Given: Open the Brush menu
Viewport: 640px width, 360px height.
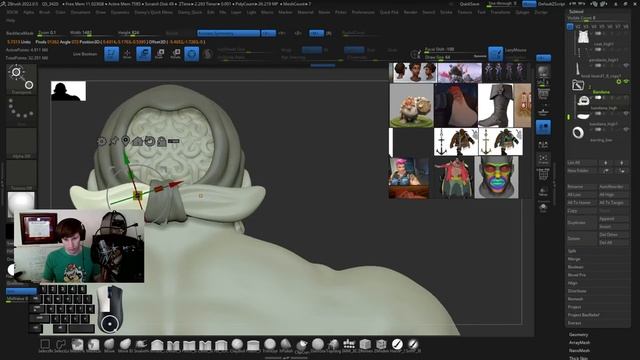Looking at the screenshot, I should point(44,12).
